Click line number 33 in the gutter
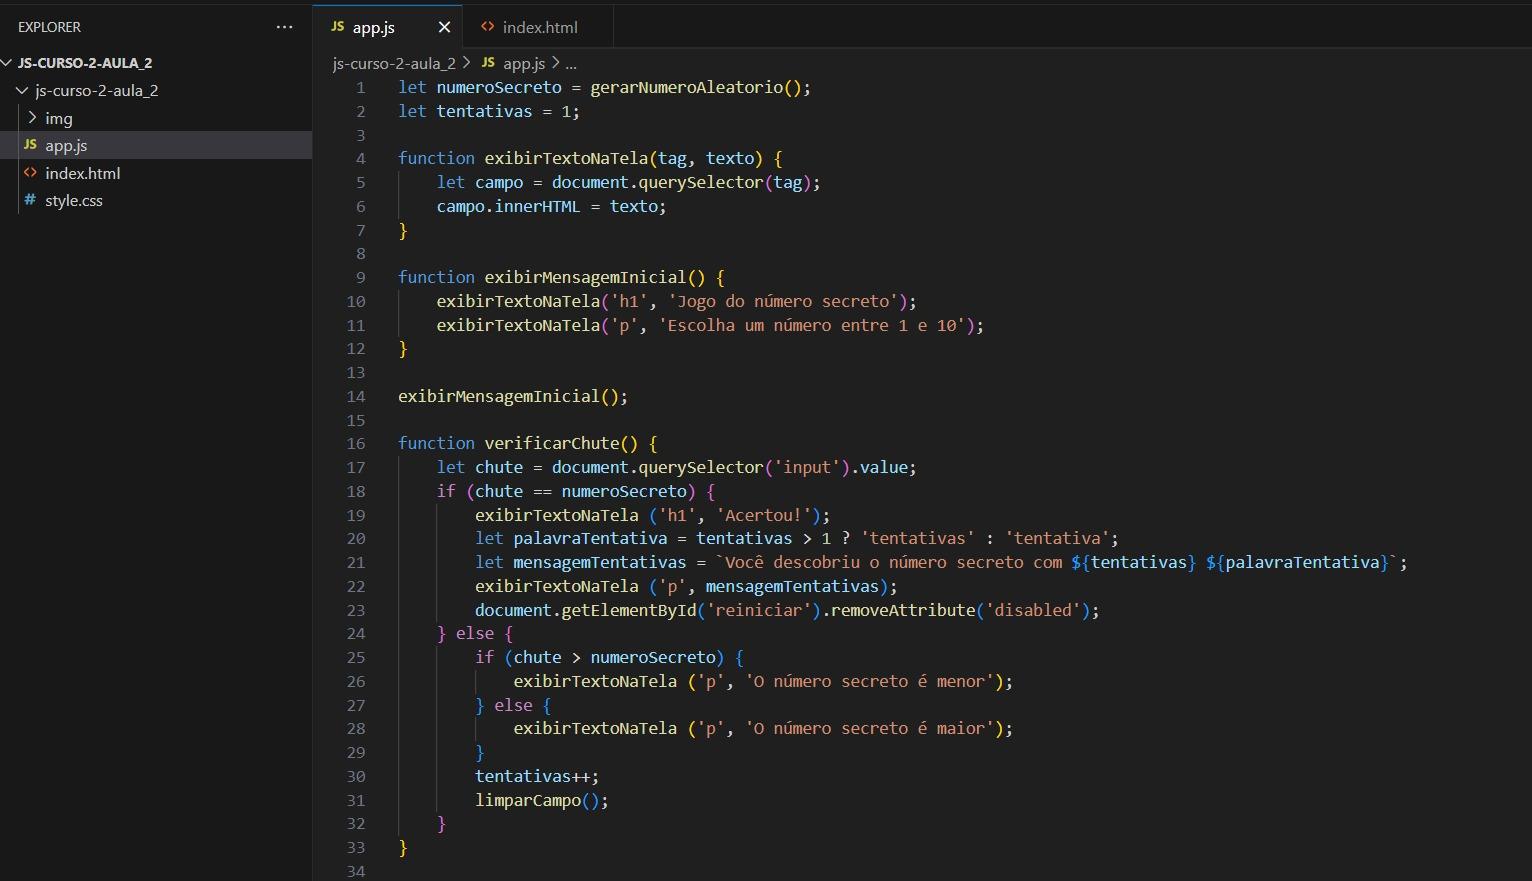Image resolution: width=1532 pixels, height=881 pixels. pos(356,847)
